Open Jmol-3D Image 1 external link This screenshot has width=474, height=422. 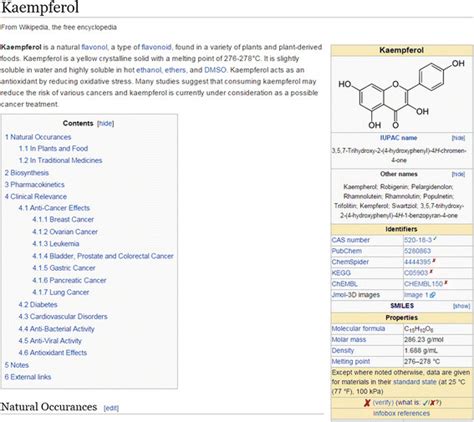tap(420, 295)
